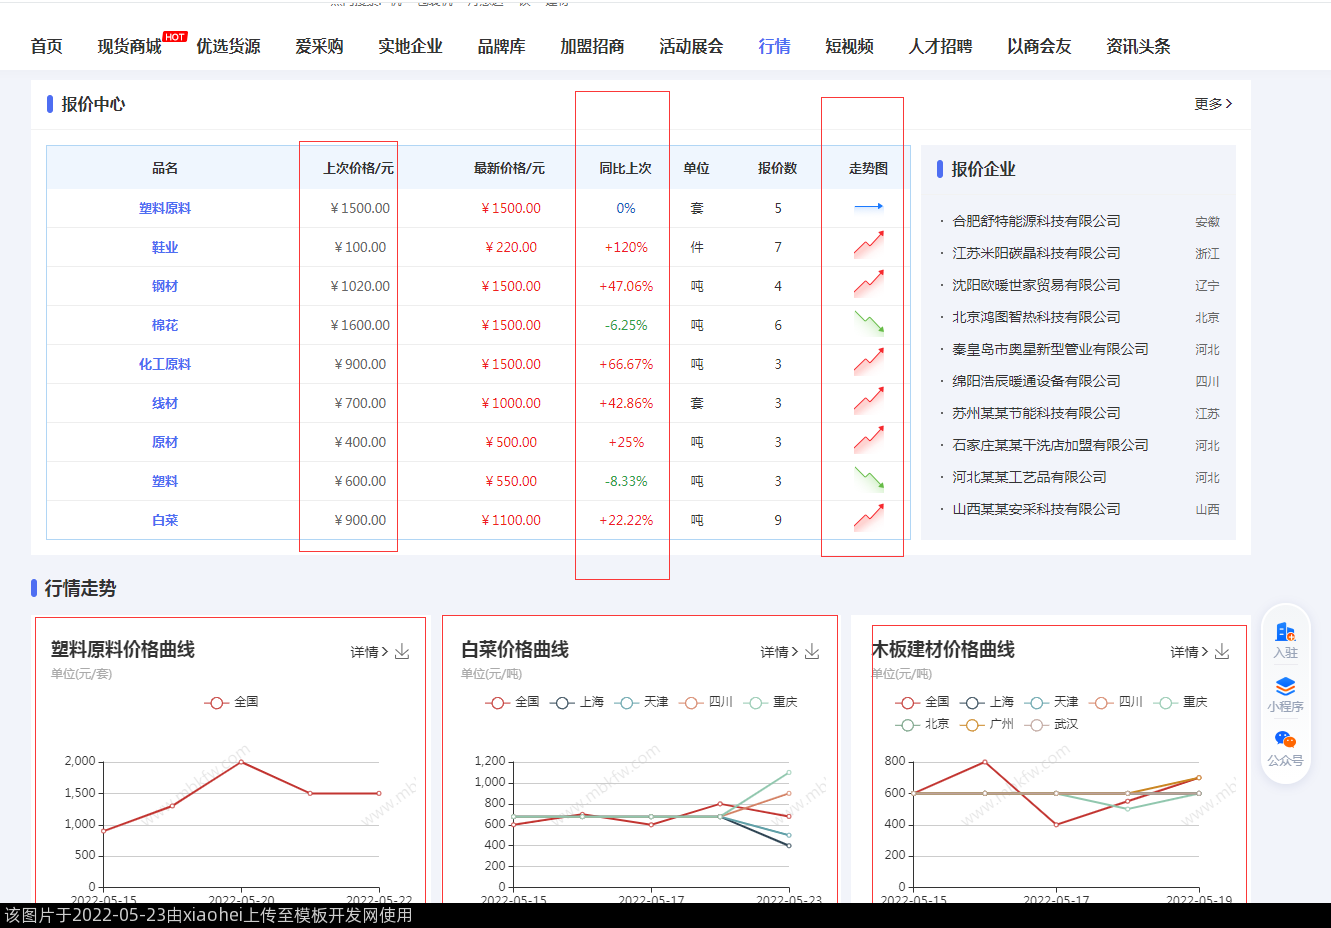Viewport: 1331px width, 928px height.
Task: Click the 2022-05-20 peak point on 塑料原料 chart
Action: pos(241,762)
